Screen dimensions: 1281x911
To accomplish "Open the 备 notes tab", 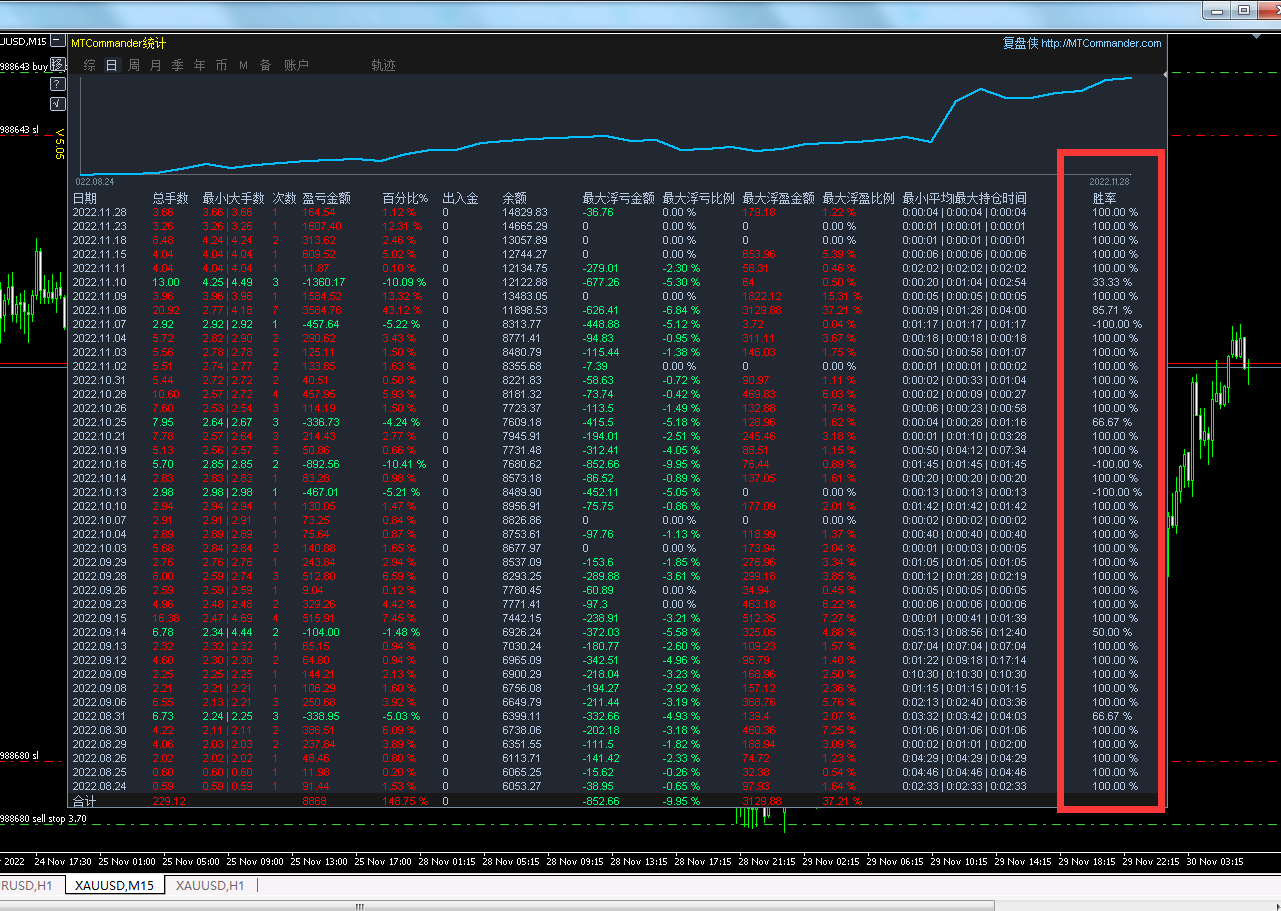I will click(265, 65).
